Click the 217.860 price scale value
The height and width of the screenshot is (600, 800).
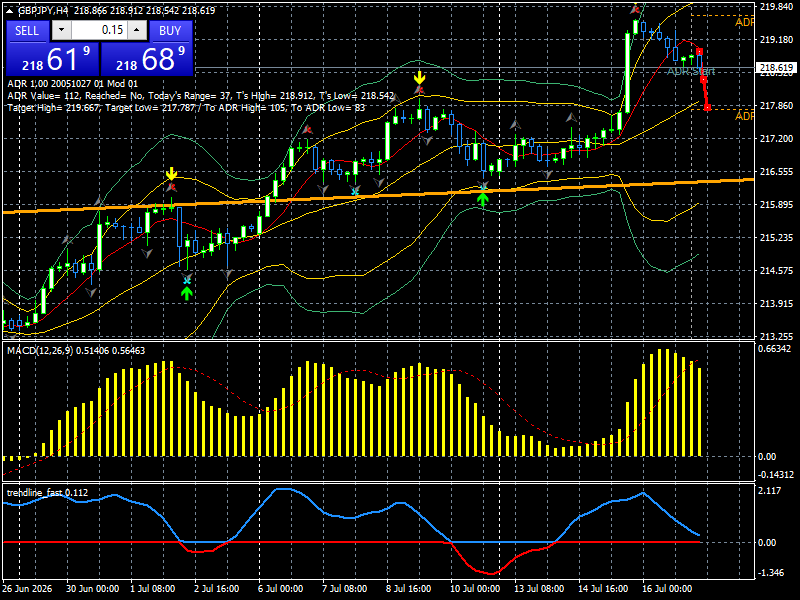pos(776,106)
